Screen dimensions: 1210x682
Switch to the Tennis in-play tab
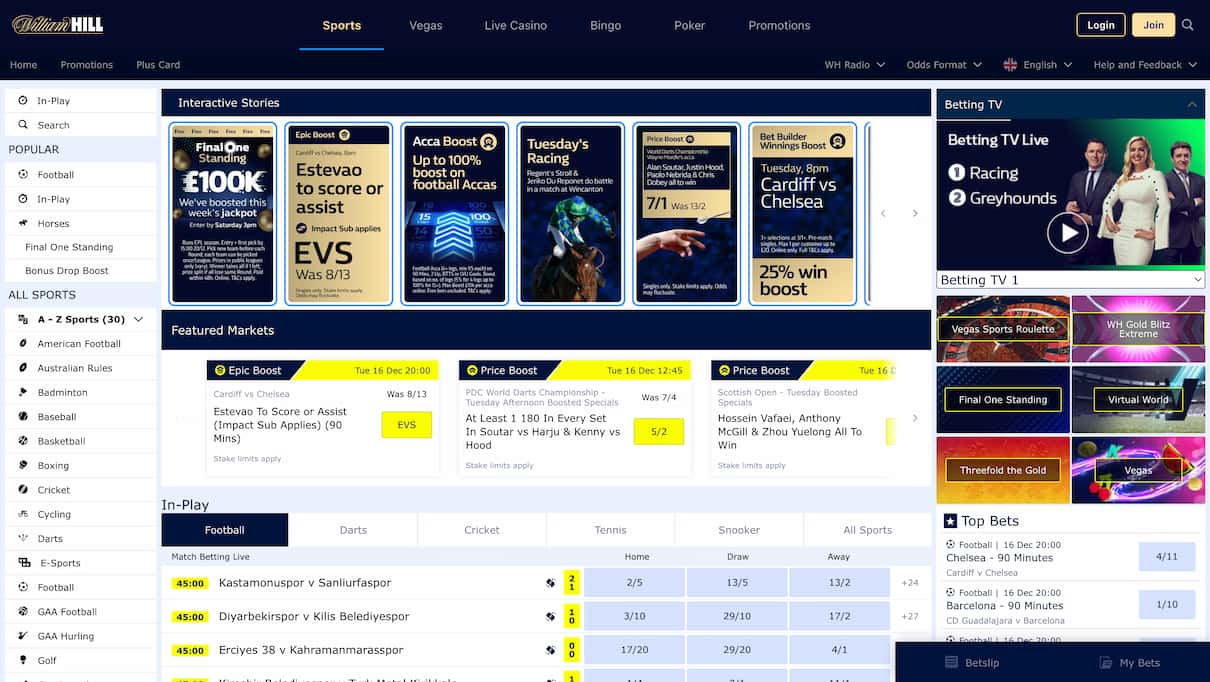(x=610, y=529)
